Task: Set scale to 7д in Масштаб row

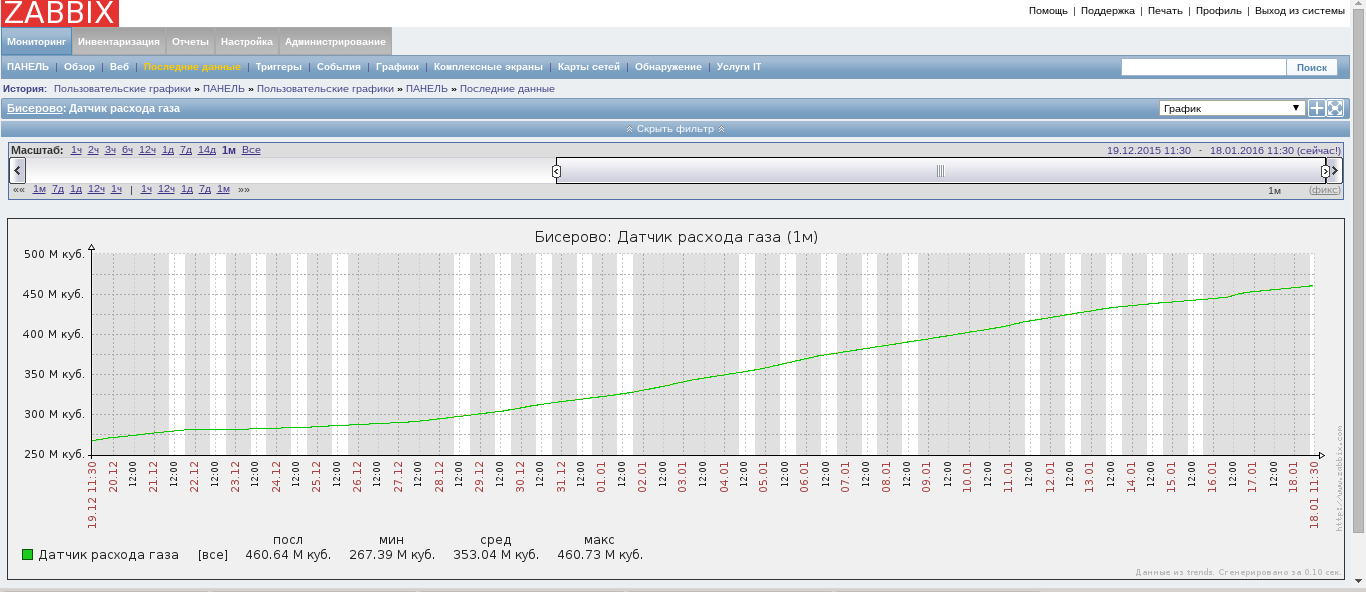Action: (186, 150)
